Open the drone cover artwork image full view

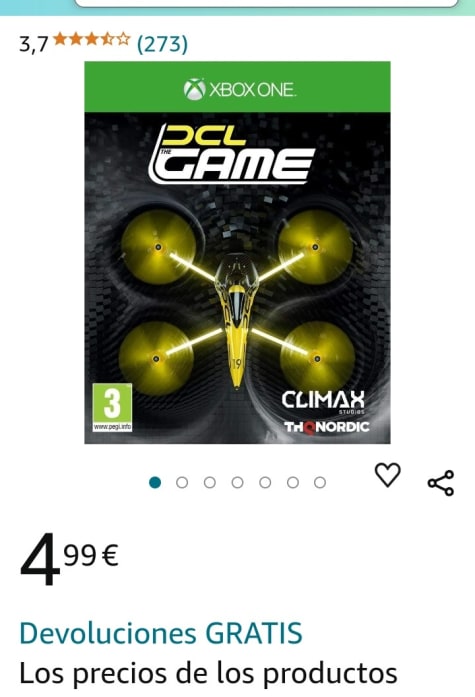237,252
